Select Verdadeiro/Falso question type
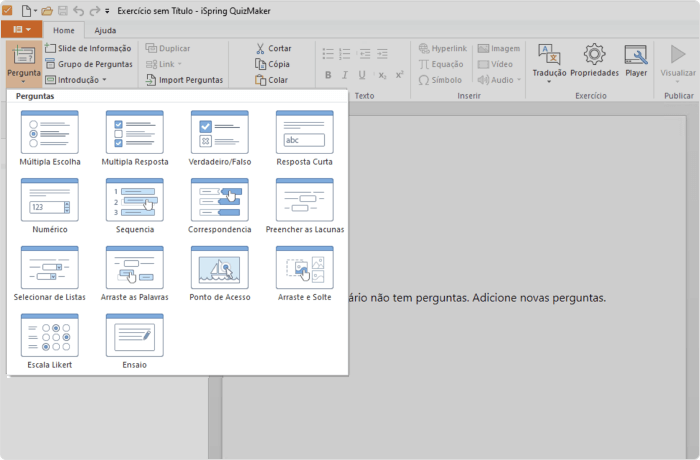The image size is (700, 460). click(220, 138)
